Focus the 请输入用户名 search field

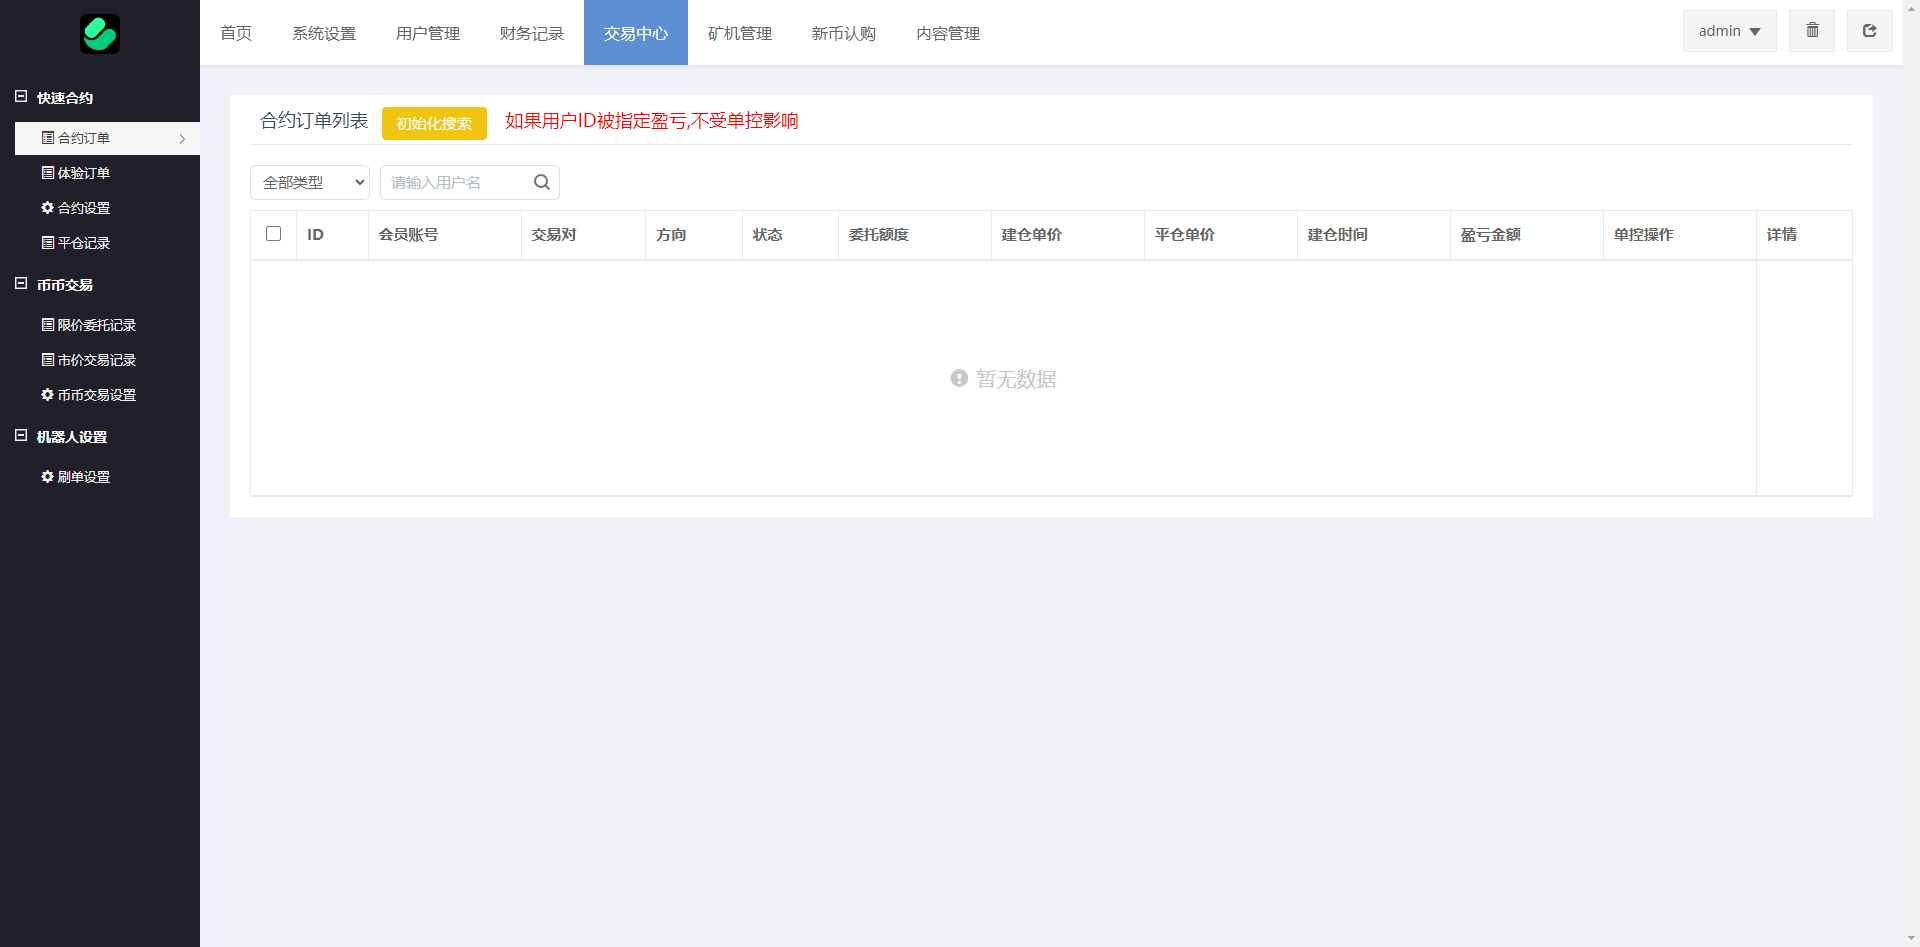point(455,182)
